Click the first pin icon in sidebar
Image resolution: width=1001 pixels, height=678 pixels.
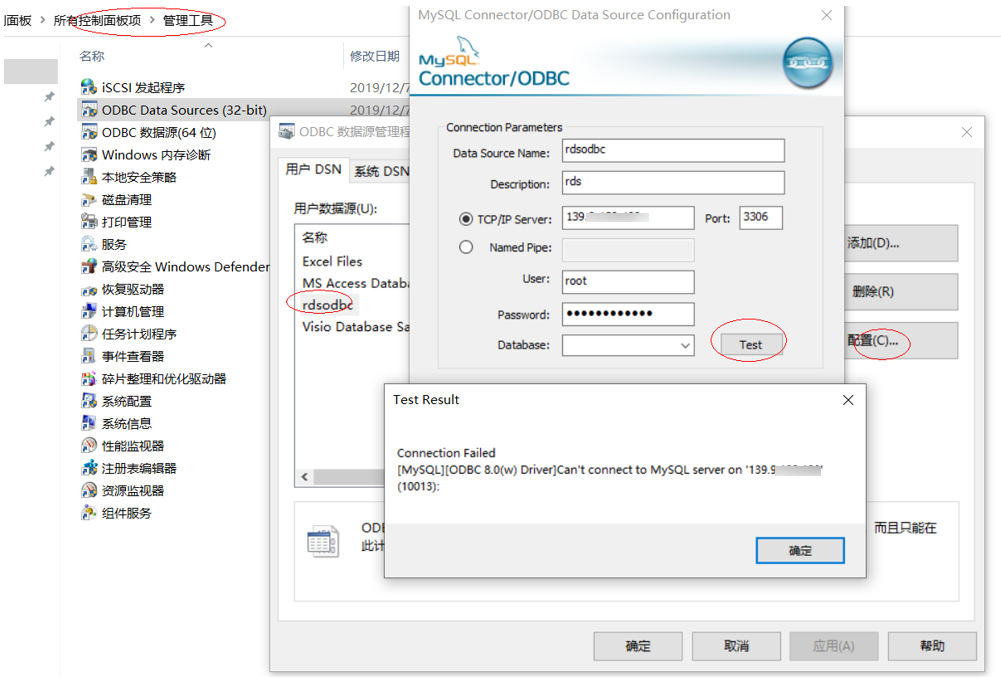coord(49,97)
